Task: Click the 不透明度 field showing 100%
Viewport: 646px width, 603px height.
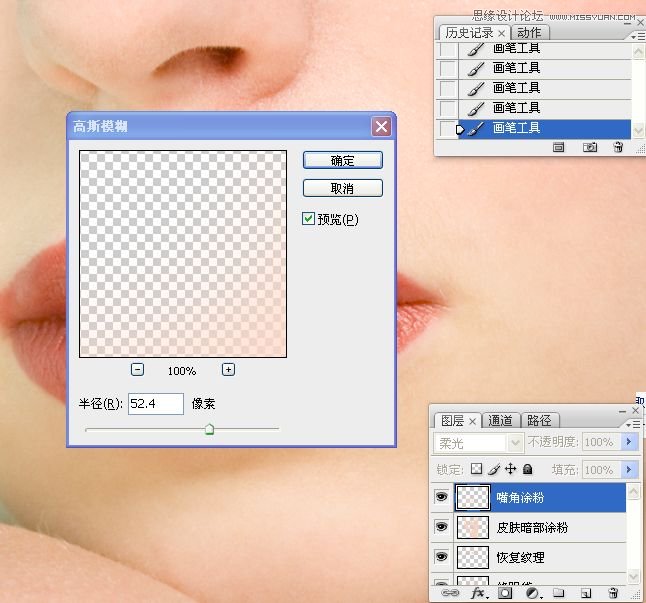Action: [x=602, y=442]
